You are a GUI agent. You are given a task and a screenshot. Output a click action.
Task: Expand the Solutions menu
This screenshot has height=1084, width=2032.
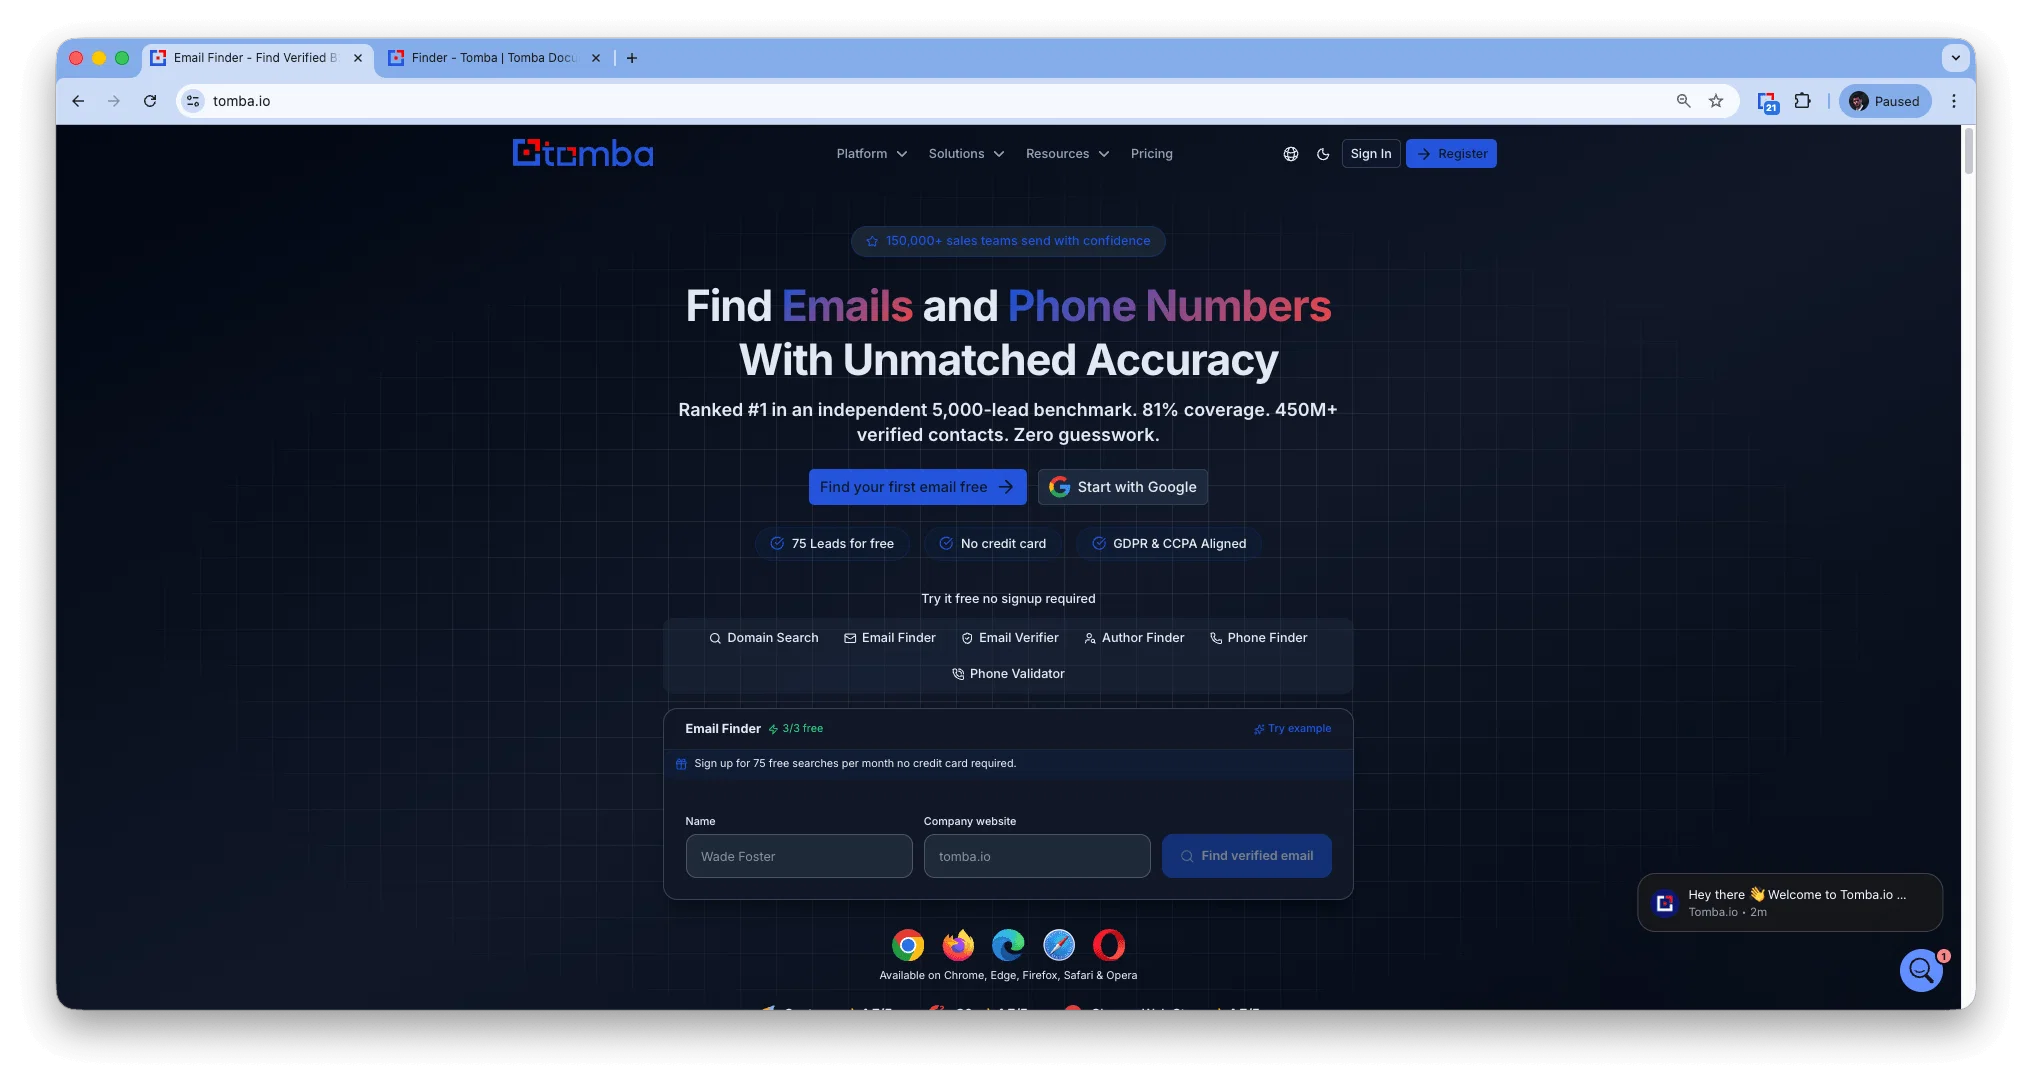[966, 154]
